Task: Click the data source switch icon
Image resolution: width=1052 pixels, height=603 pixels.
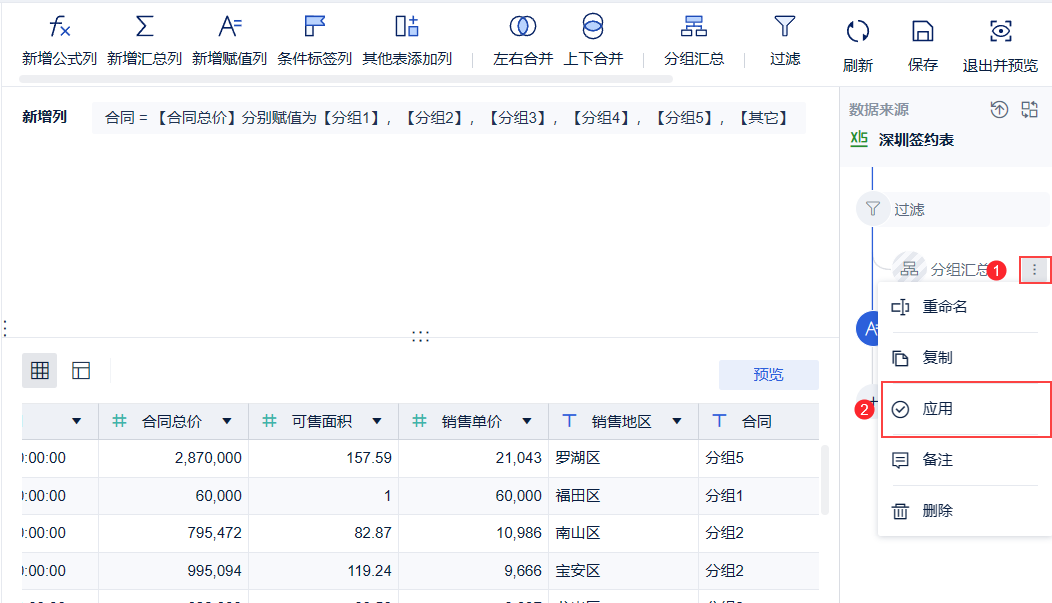Action: 1029,109
